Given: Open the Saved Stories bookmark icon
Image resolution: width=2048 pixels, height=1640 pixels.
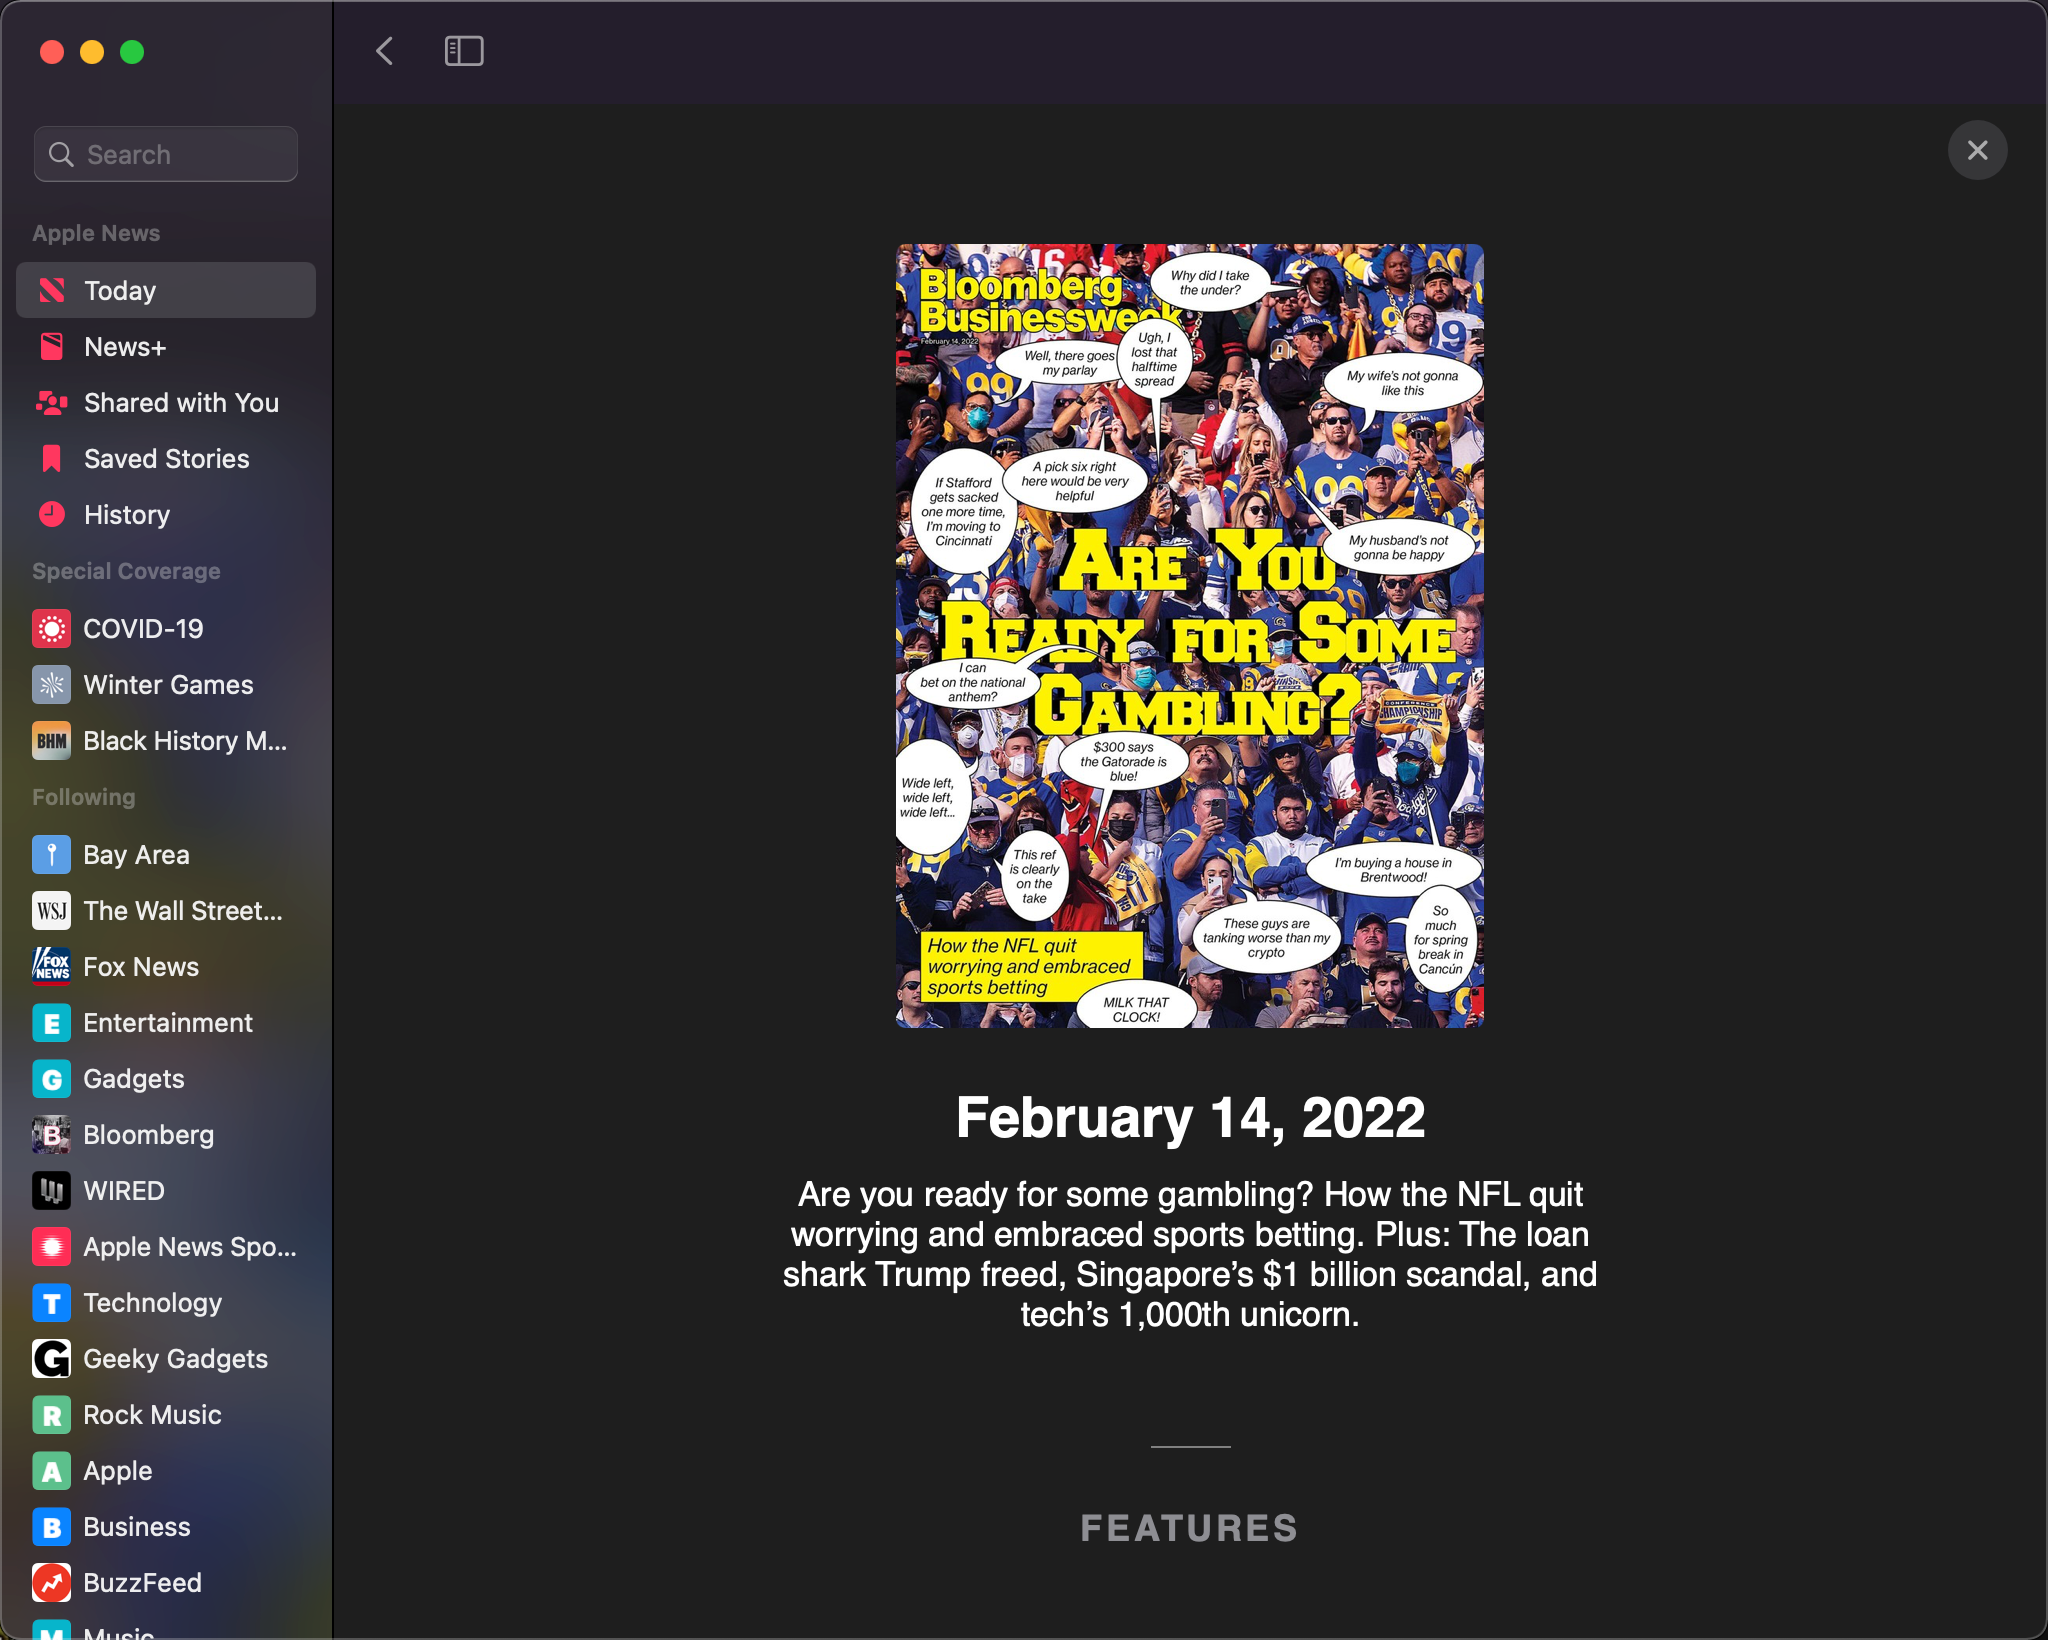Looking at the screenshot, I should pos(51,459).
